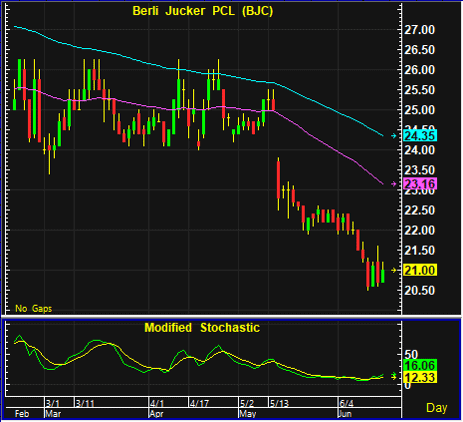Click the 26.50 price axis label
This screenshot has height=422, width=463.
pos(419,50)
